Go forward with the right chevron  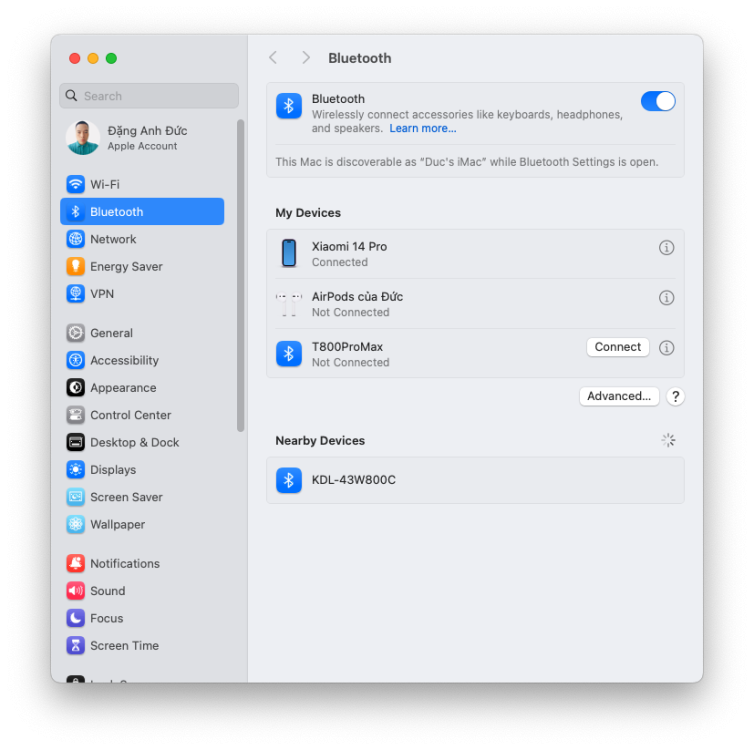pos(306,58)
